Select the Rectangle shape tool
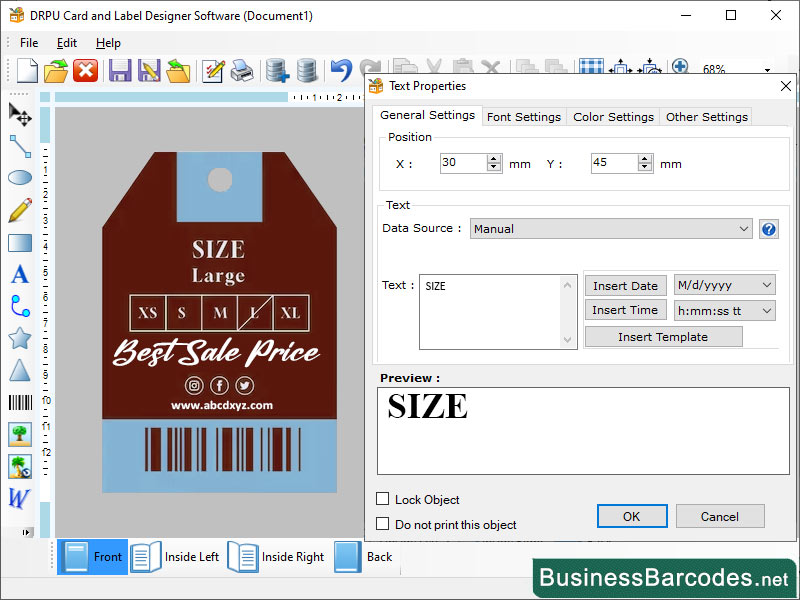 [x=20, y=242]
